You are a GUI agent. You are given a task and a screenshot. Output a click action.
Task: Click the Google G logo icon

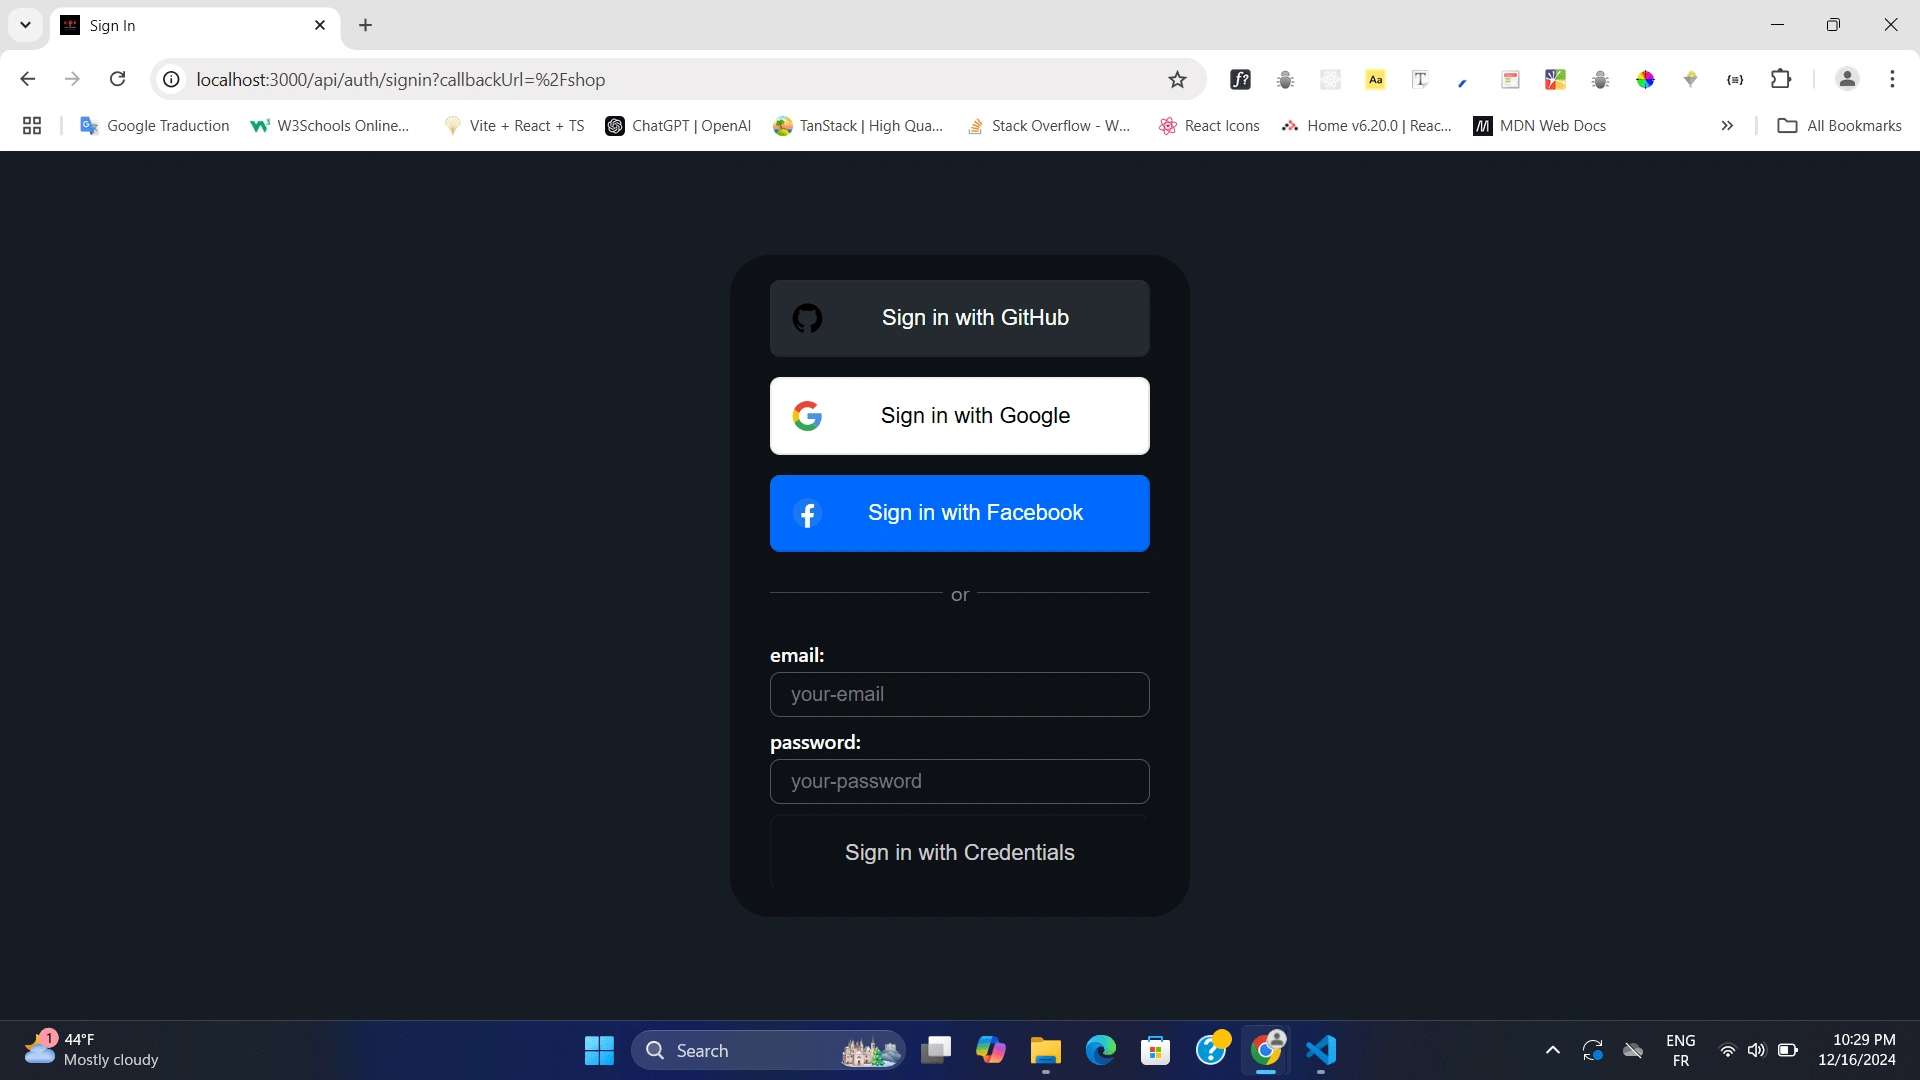click(x=807, y=416)
